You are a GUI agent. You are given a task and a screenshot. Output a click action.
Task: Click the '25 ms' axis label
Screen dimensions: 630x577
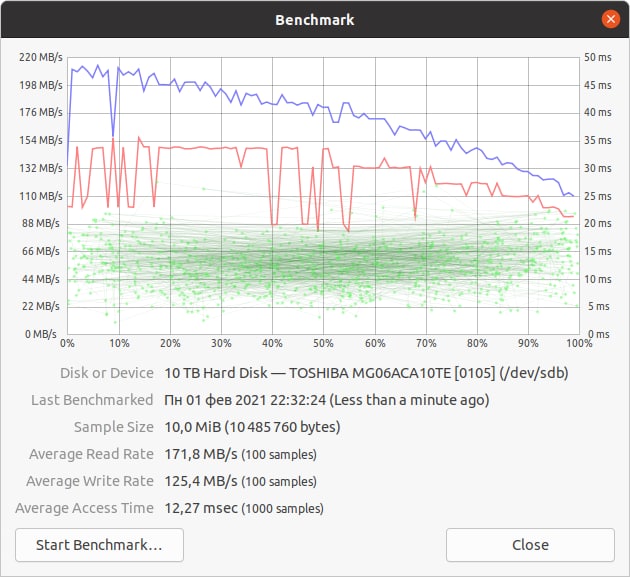click(598, 196)
